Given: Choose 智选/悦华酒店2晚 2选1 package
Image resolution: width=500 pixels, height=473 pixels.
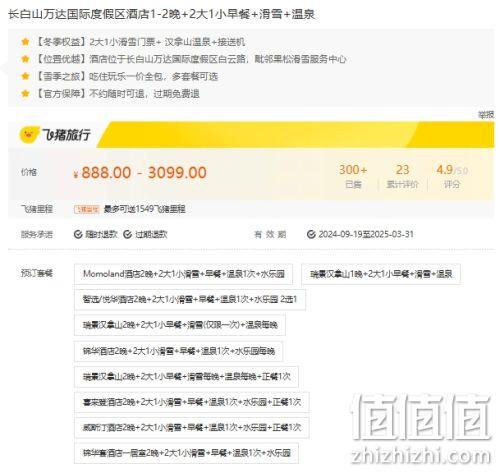Looking at the screenshot, I should coord(190,299).
